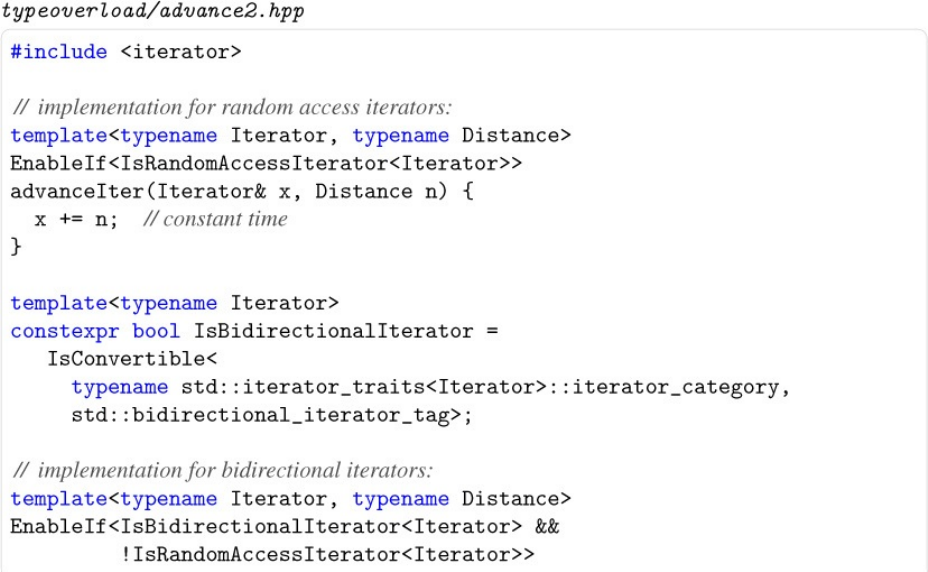Click std::iterator_traits<Iterator>::iterator_category text
Image resolution: width=928 pixels, height=572 pixels.
point(485,387)
